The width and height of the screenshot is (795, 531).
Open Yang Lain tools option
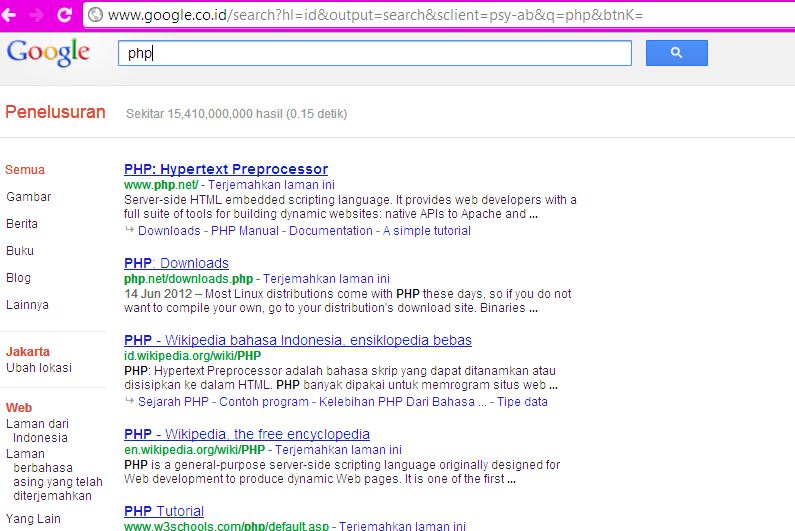33,518
